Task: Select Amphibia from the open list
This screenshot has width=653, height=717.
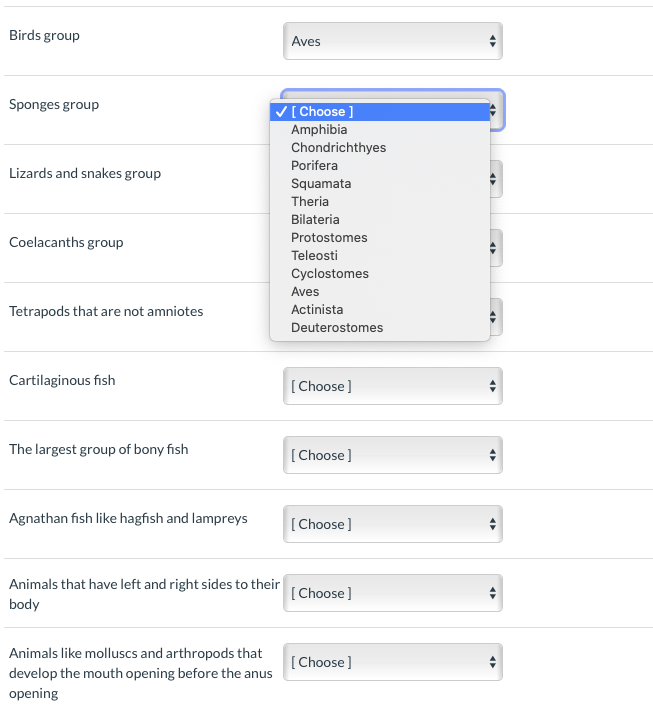Action: (x=319, y=130)
